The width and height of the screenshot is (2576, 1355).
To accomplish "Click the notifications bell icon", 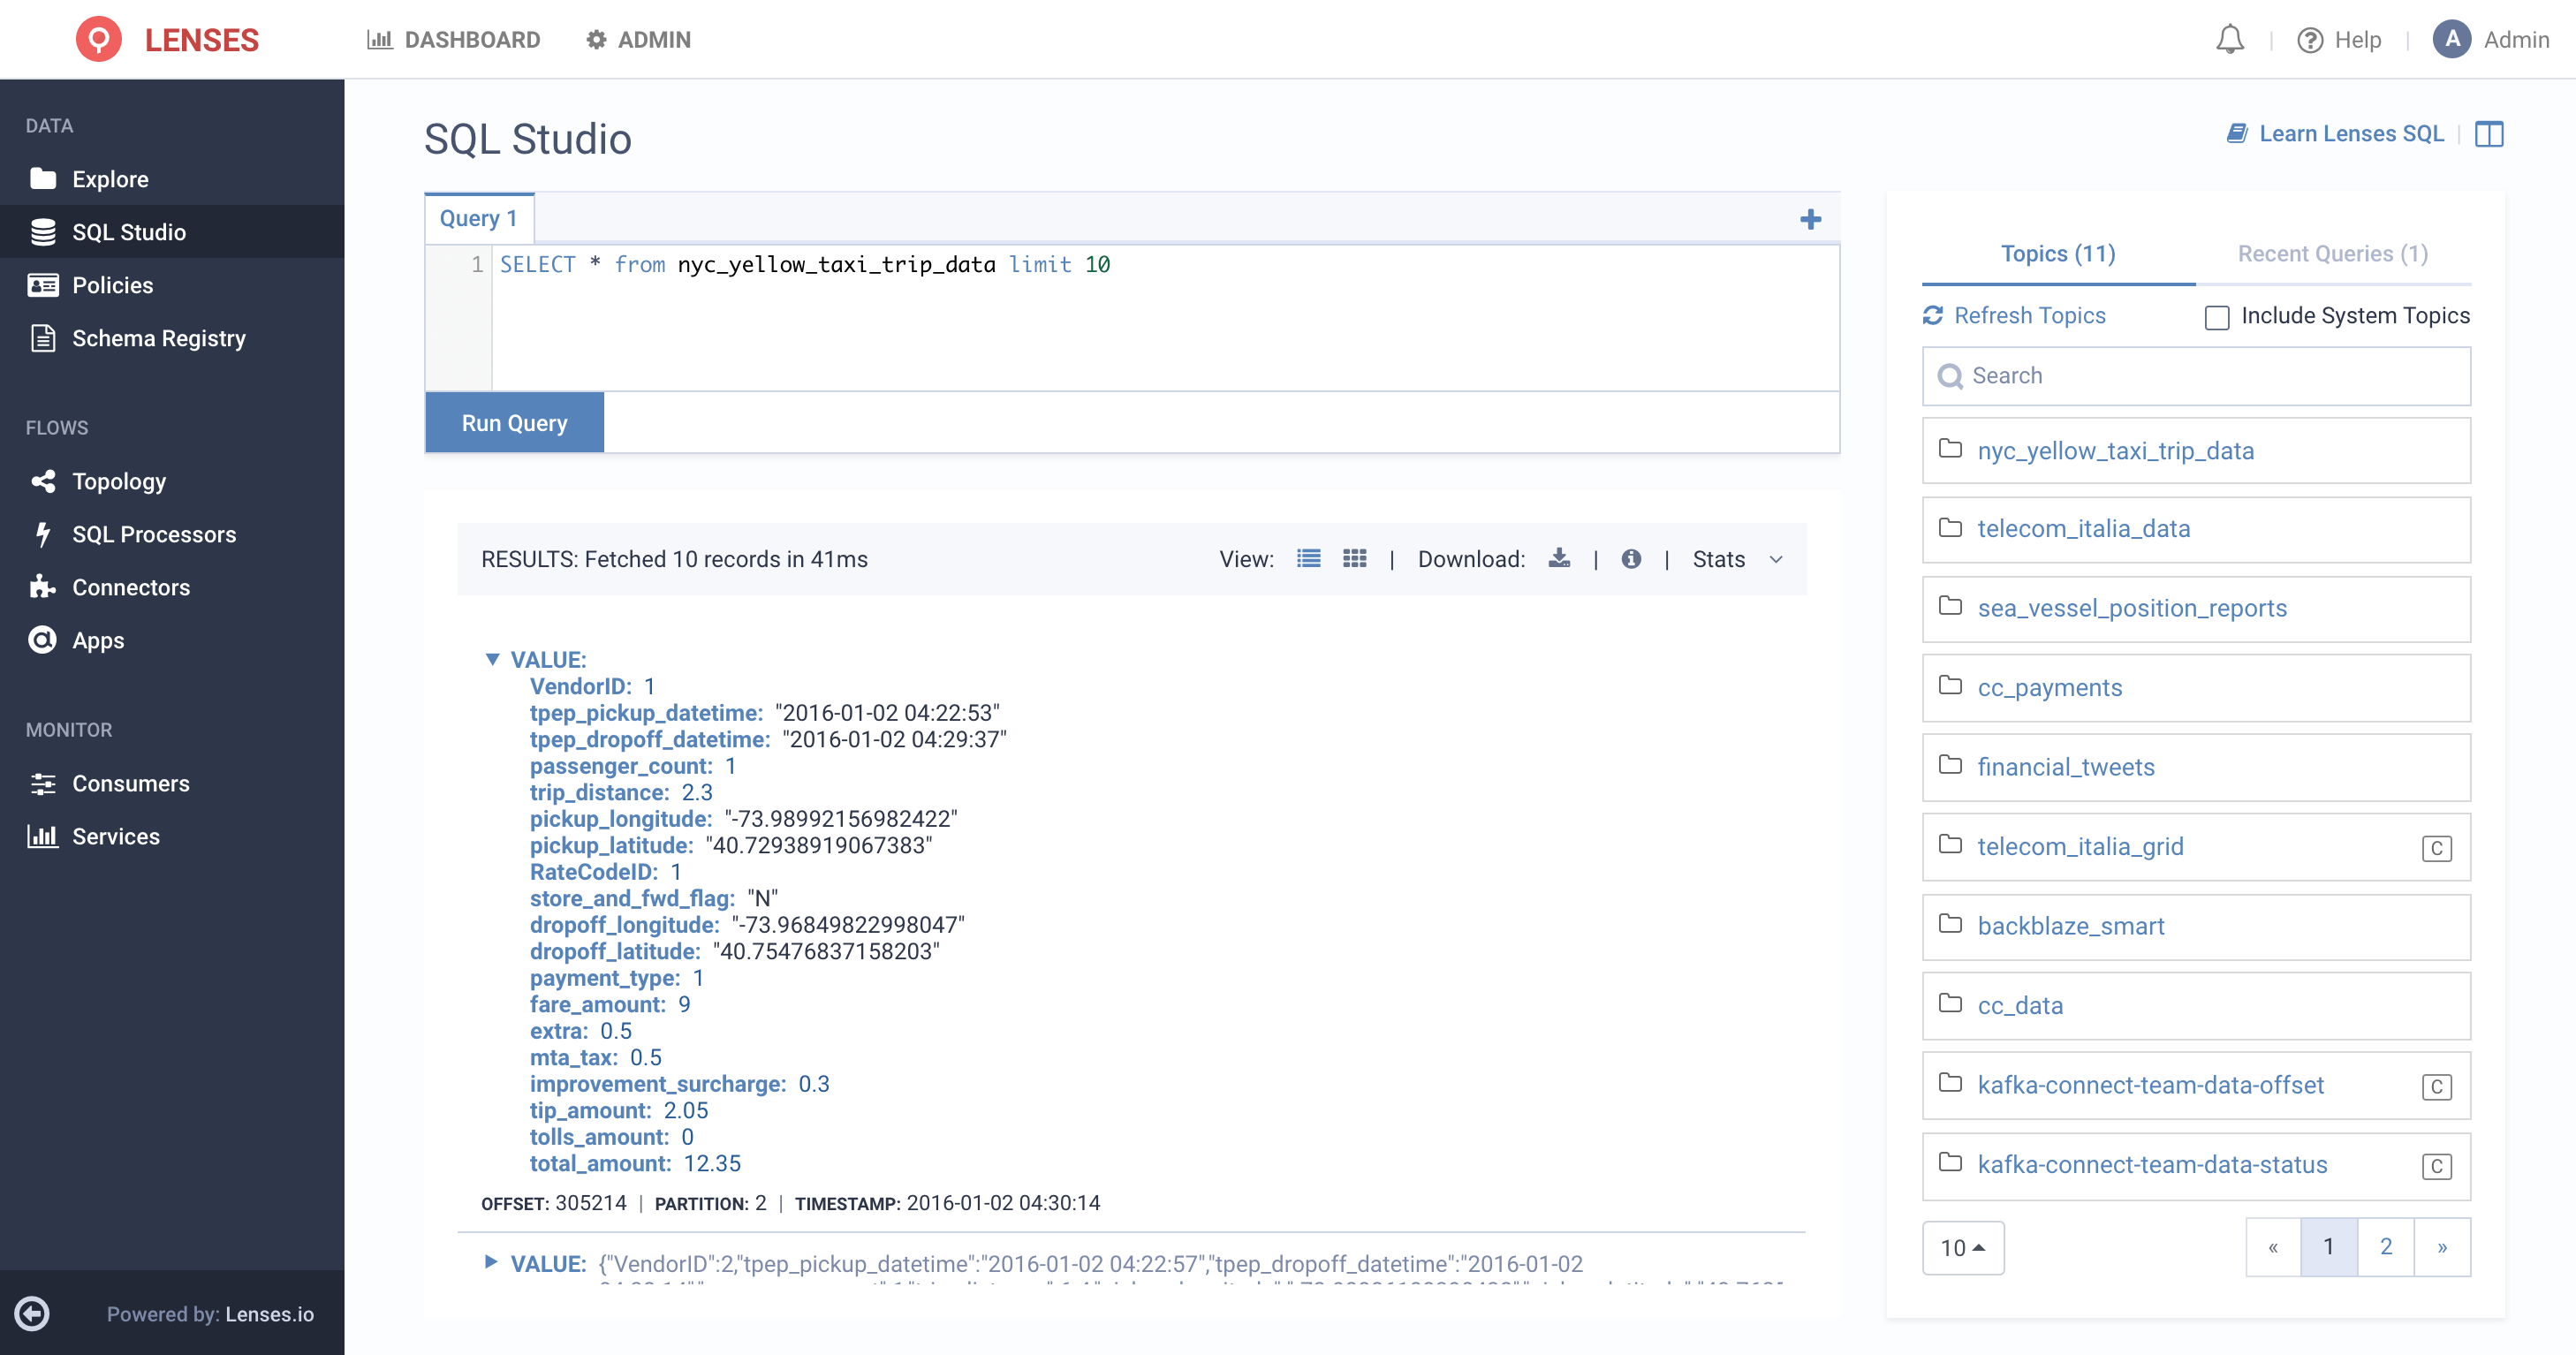I will 2229,40.
